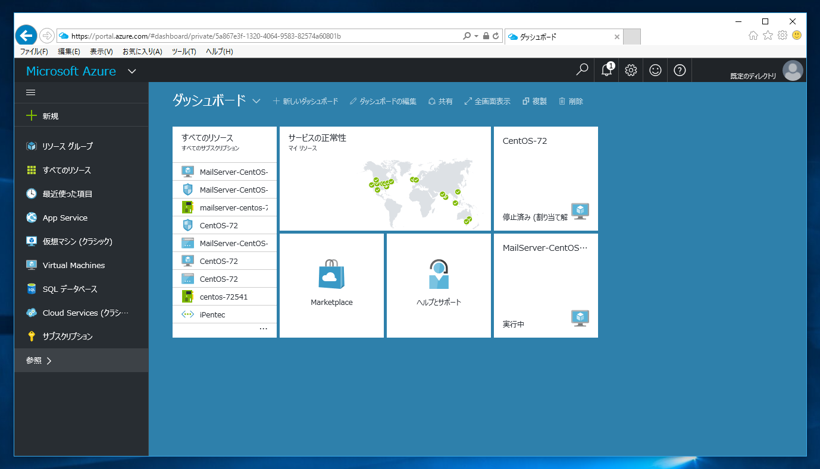
Task: Open the ツール(T) menu
Action: (184, 51)
